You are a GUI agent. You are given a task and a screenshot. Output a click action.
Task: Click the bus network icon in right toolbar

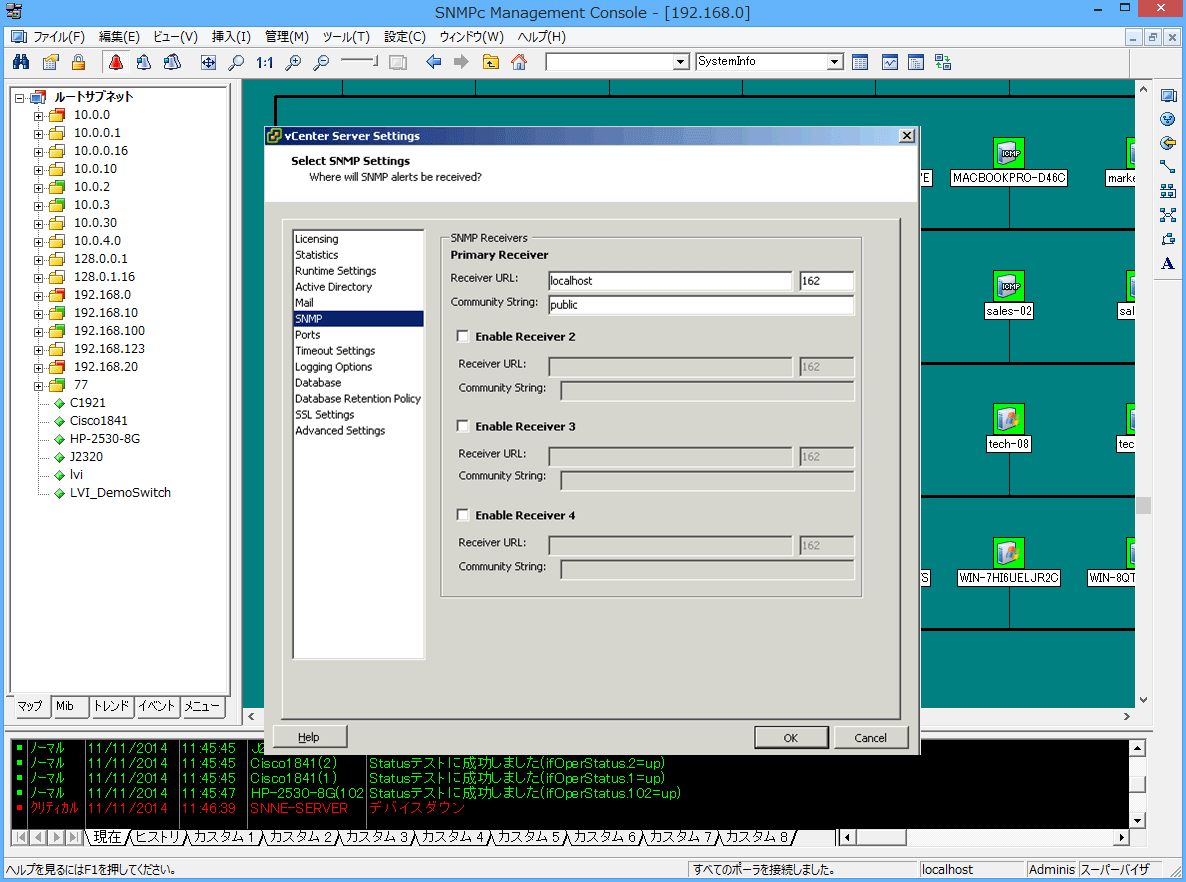1169,191
